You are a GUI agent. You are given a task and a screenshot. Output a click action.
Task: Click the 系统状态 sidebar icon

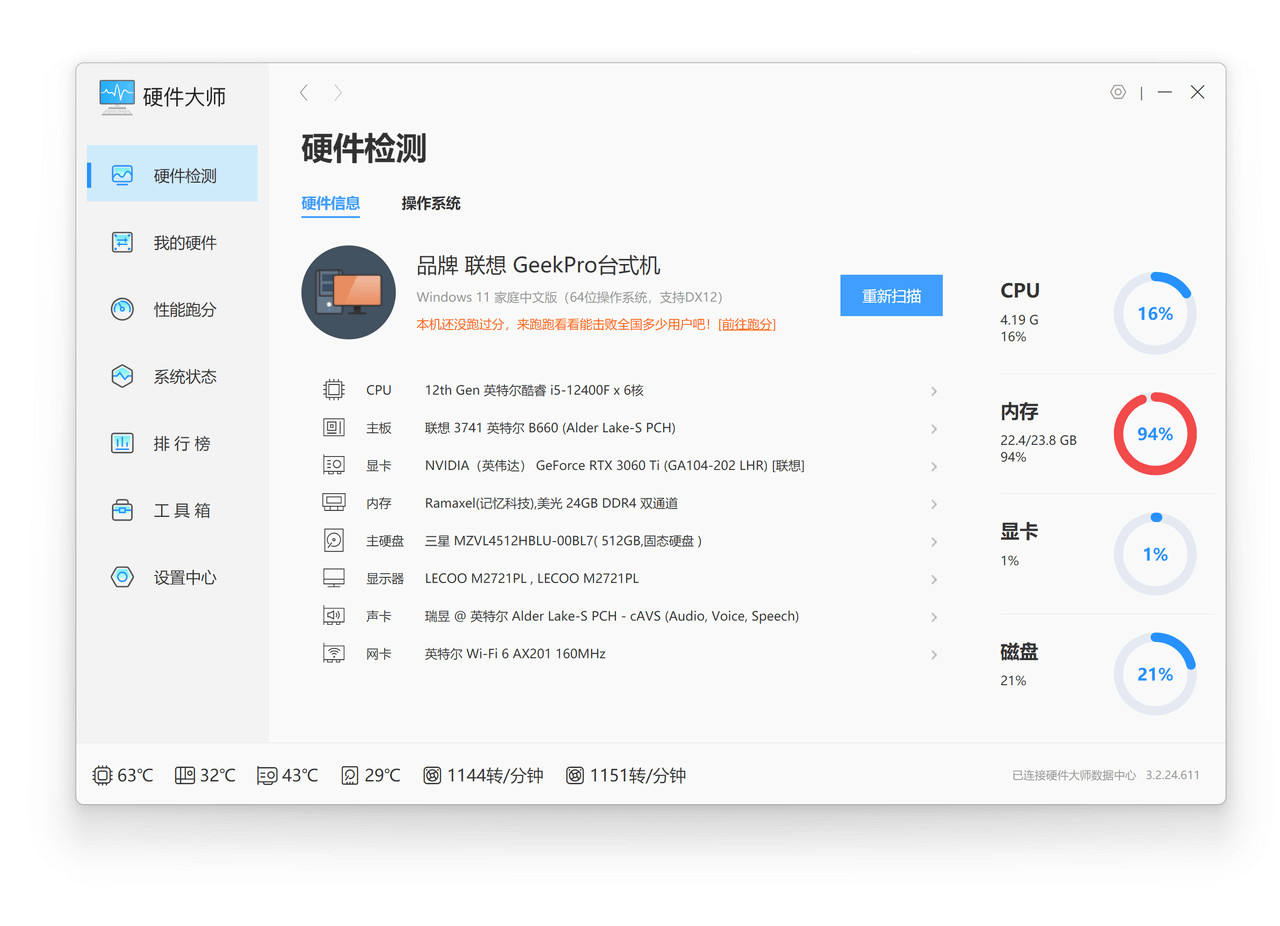(122, 376)
